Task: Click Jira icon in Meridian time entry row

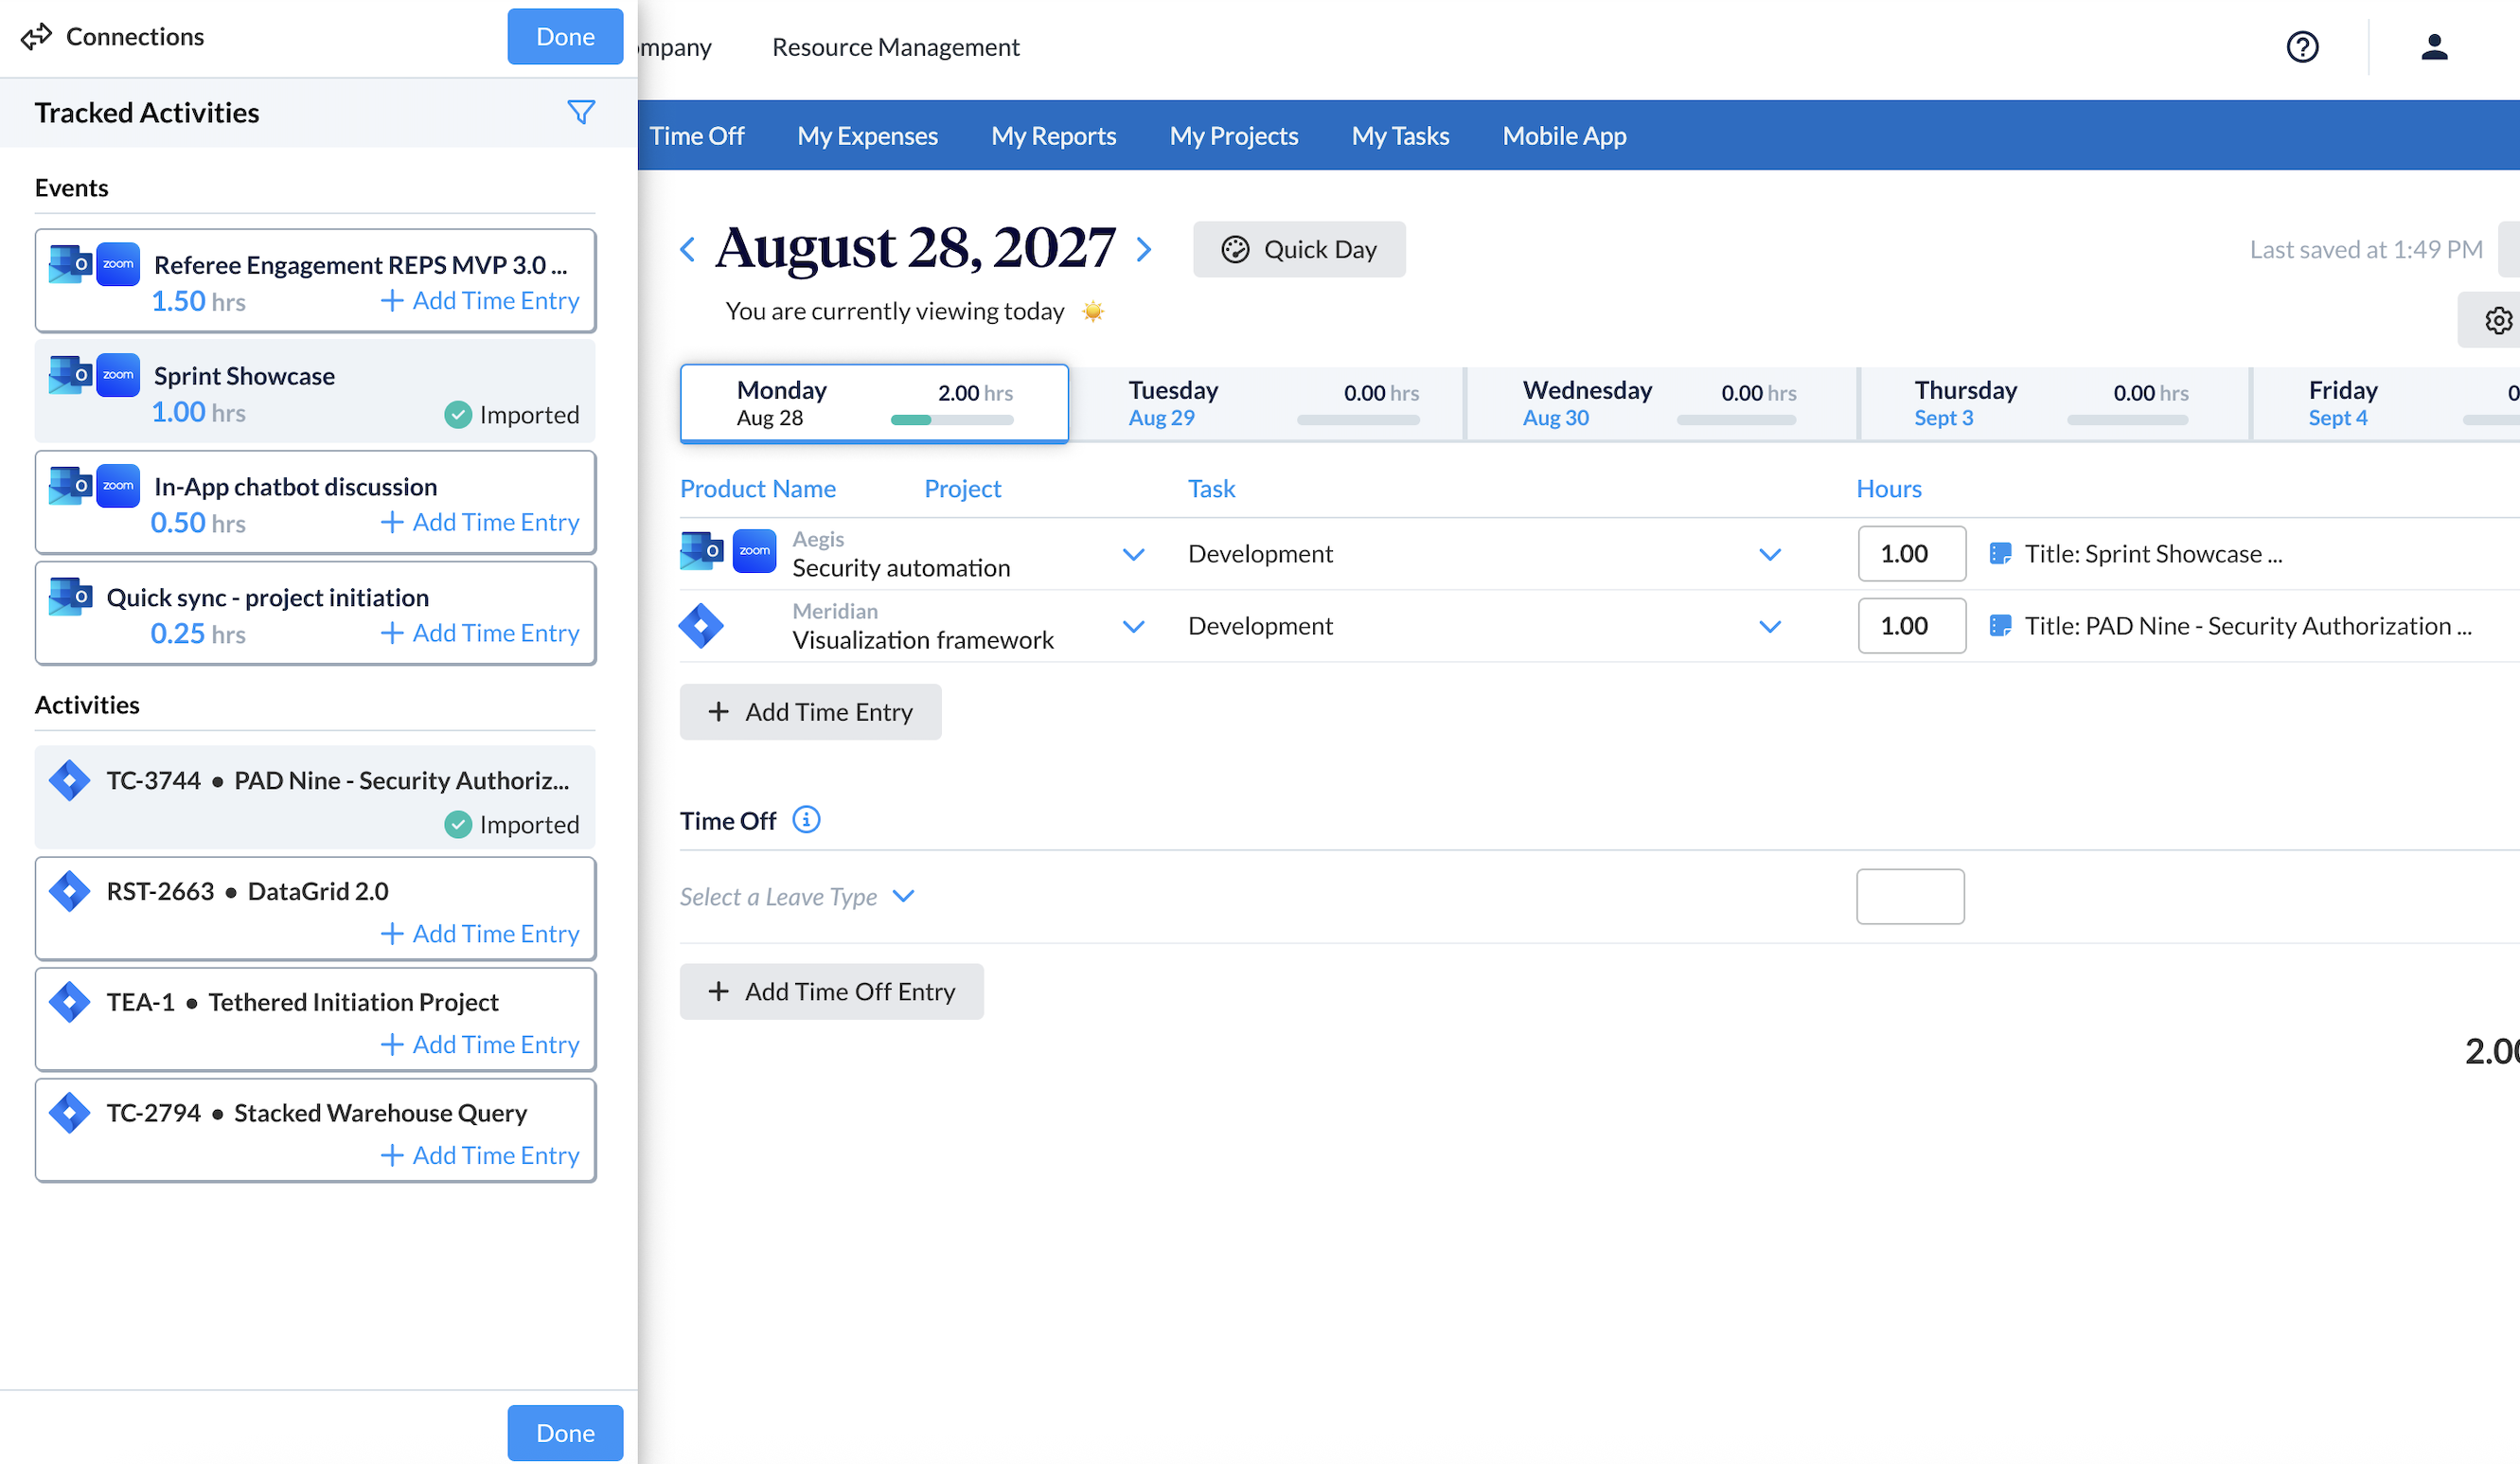Action: click(x=701, y=626)
